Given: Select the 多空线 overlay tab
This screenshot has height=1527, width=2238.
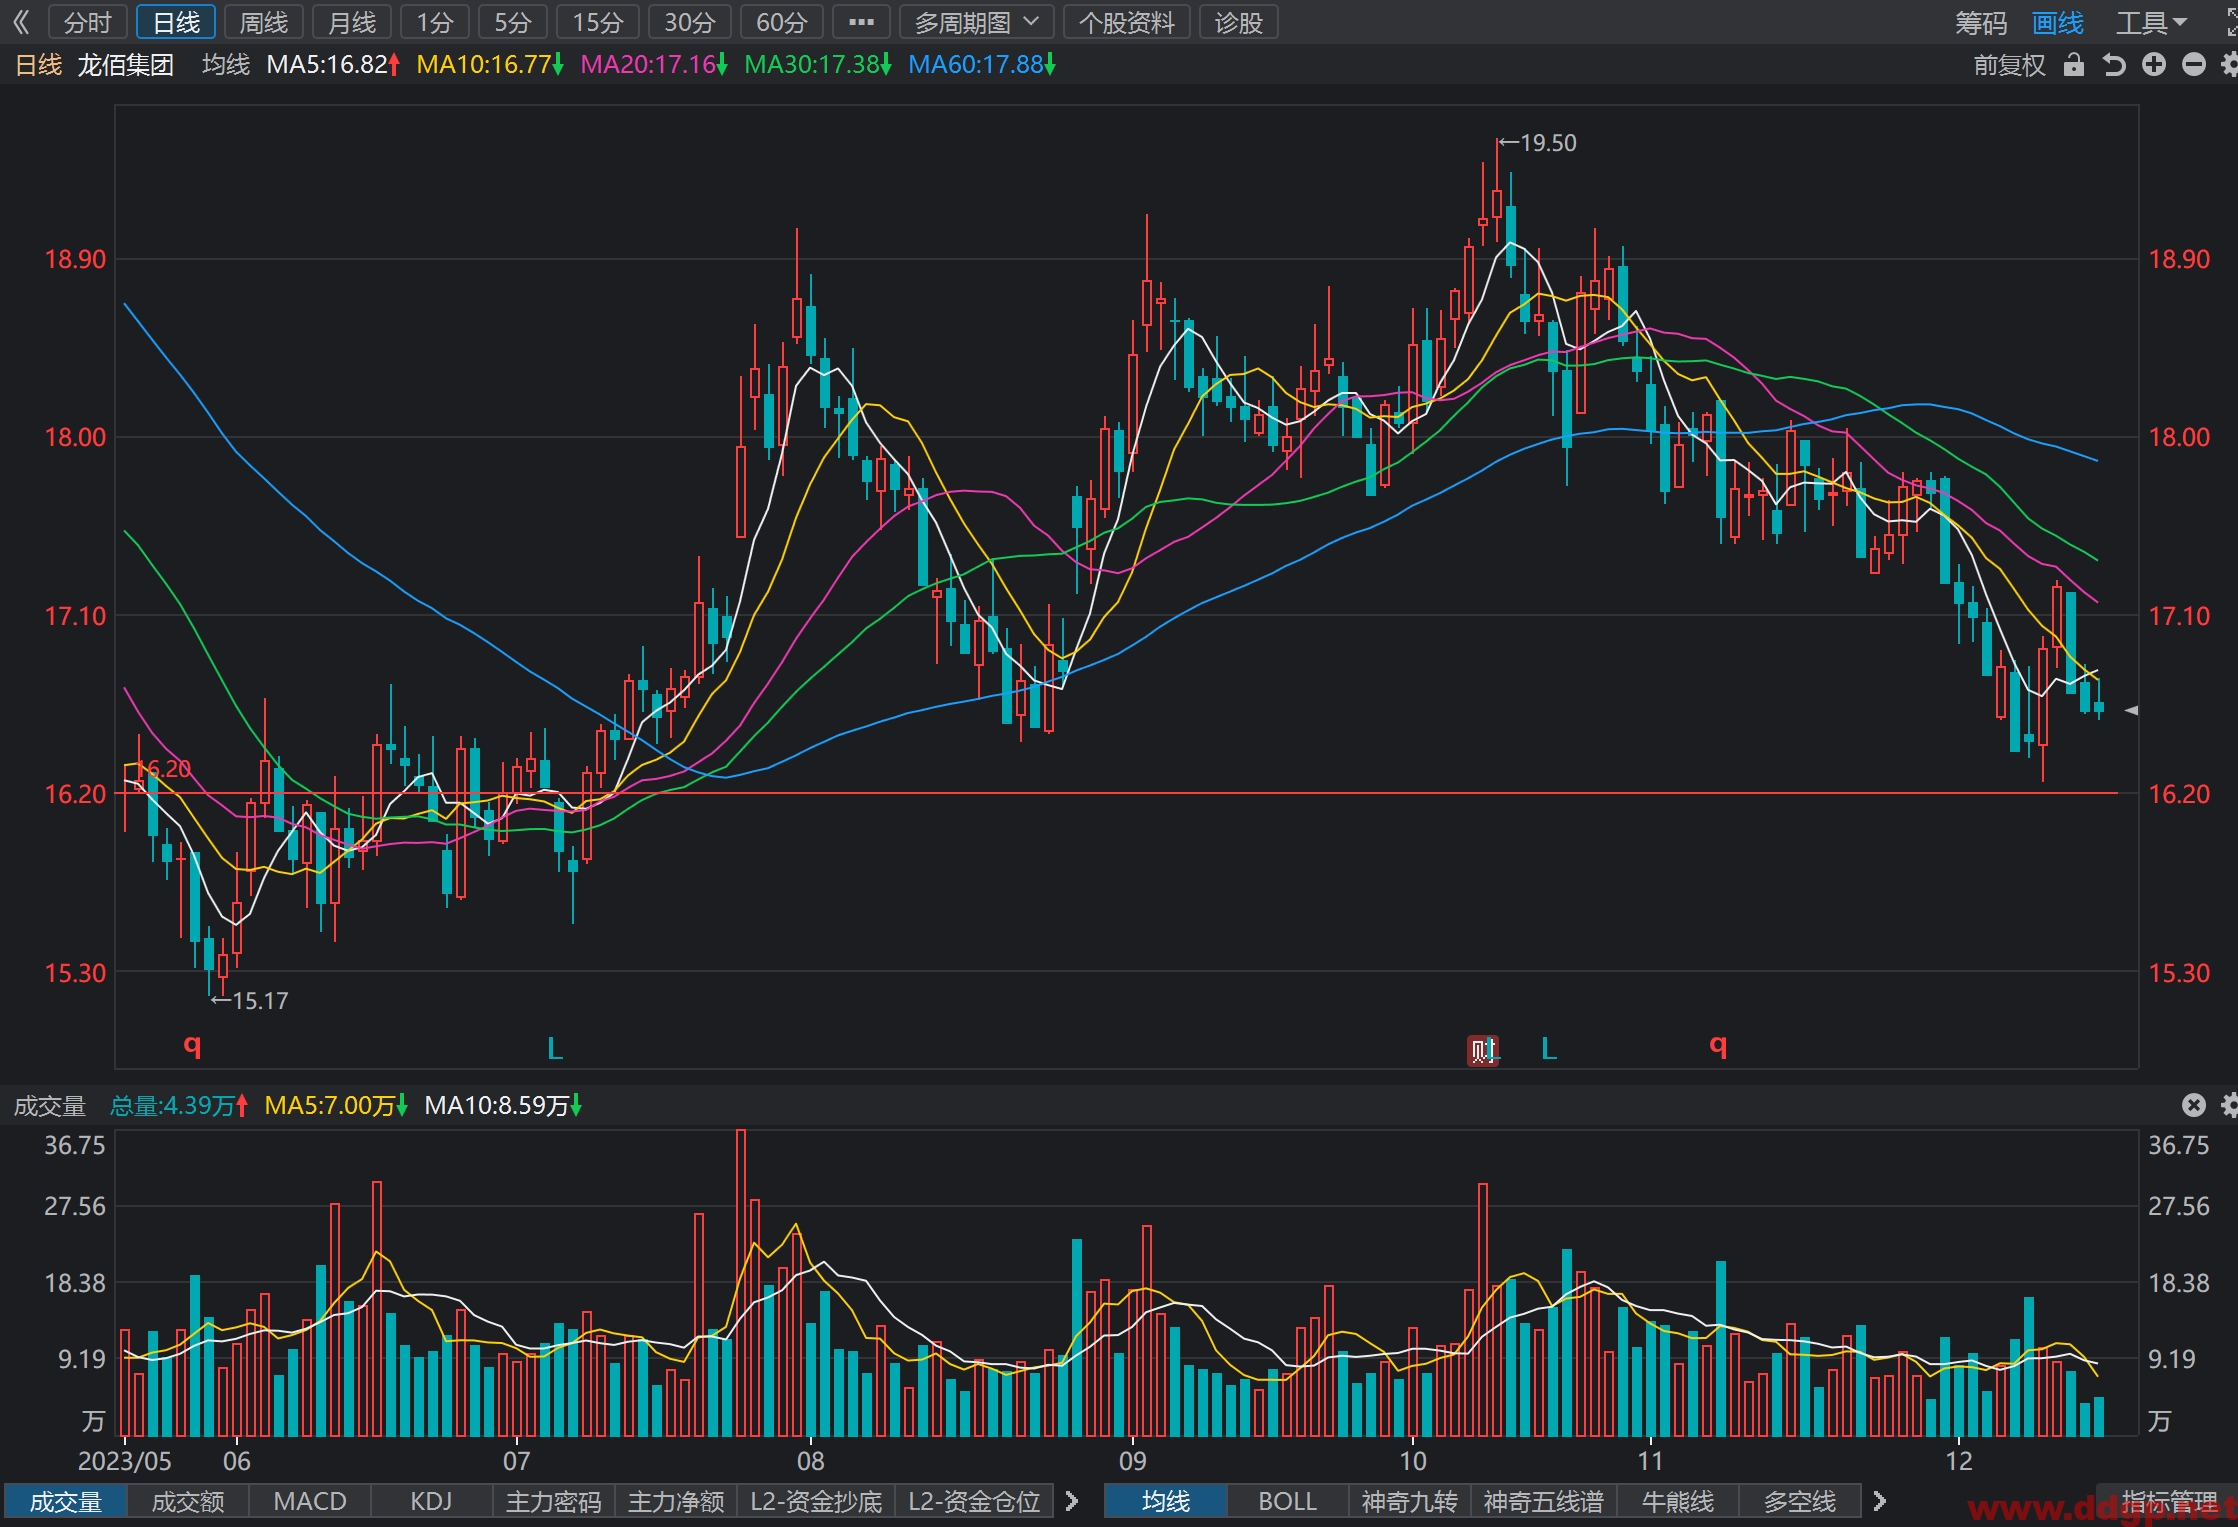Looking at the screenshot, I should [1800, 1501].
